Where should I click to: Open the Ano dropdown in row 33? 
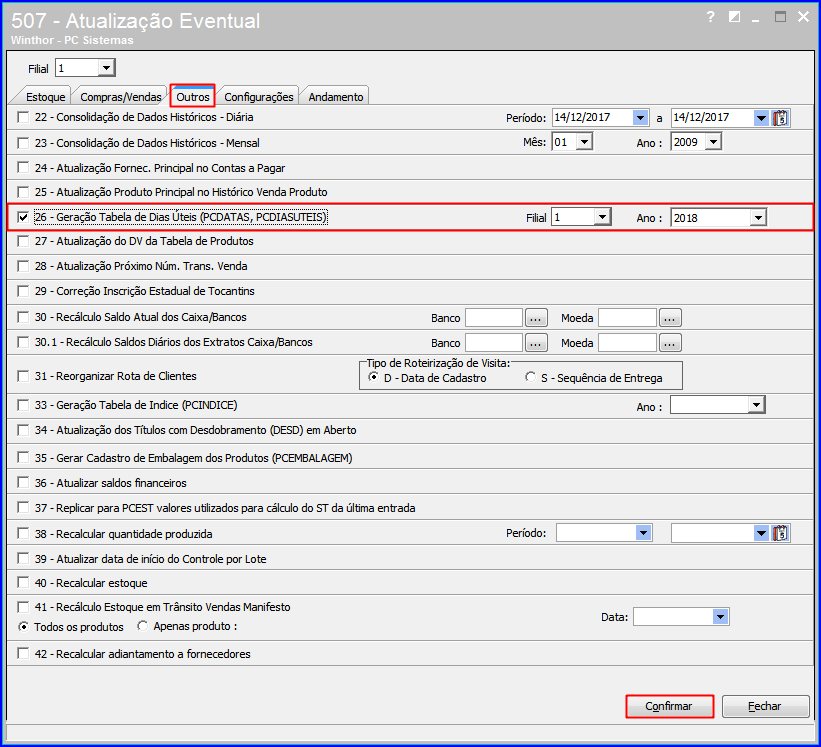[756, 405]
